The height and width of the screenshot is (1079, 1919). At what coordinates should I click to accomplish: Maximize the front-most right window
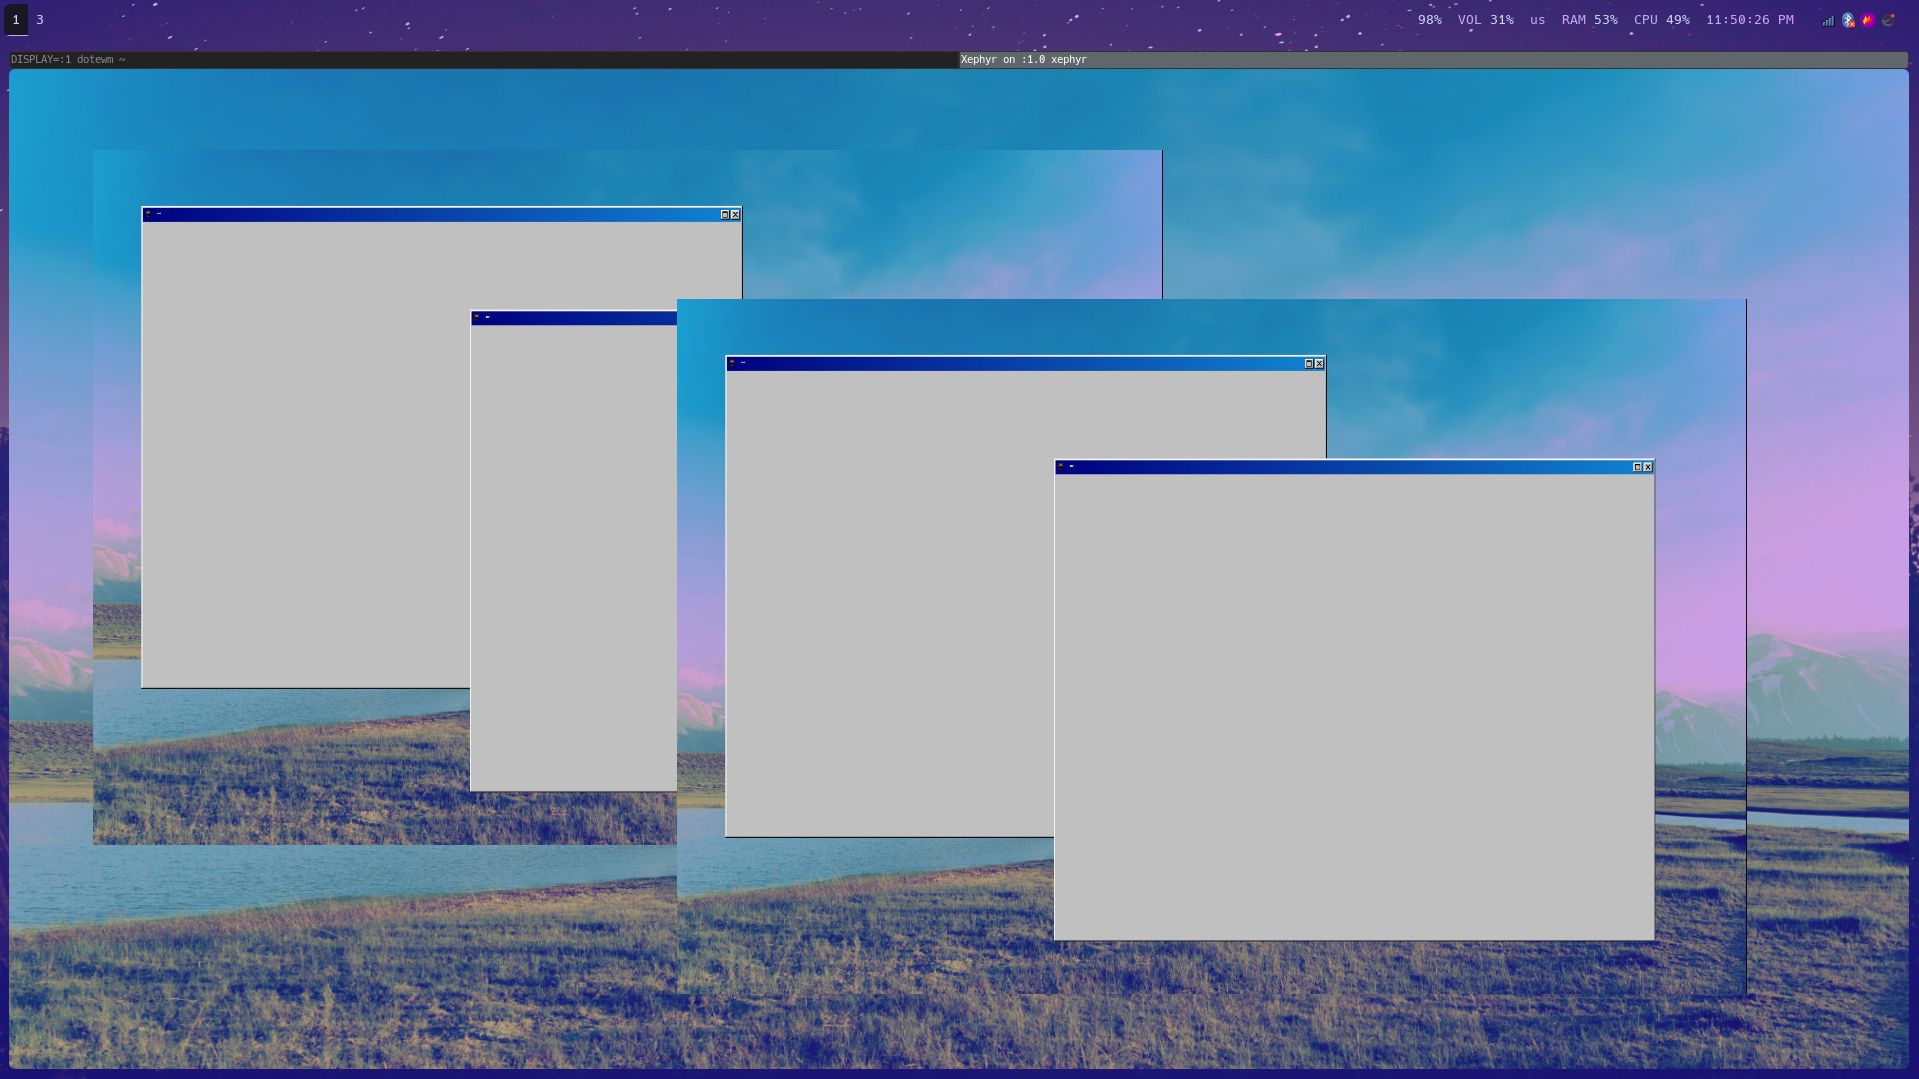(x=1637, y=467)
